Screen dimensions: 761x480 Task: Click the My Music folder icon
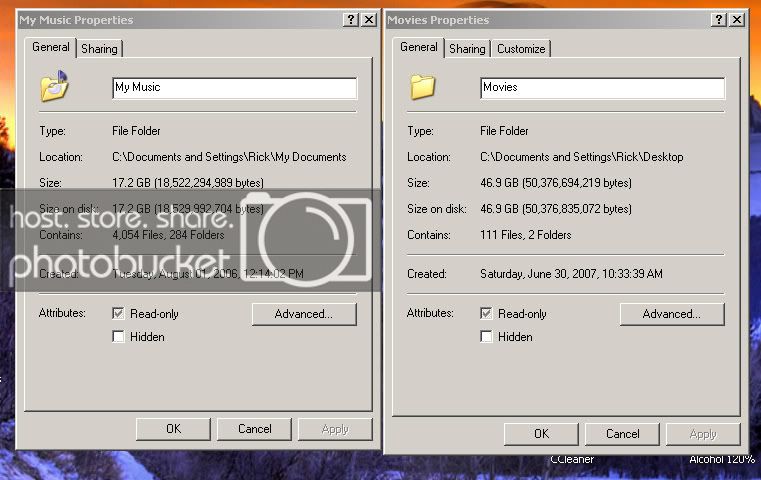54,87
